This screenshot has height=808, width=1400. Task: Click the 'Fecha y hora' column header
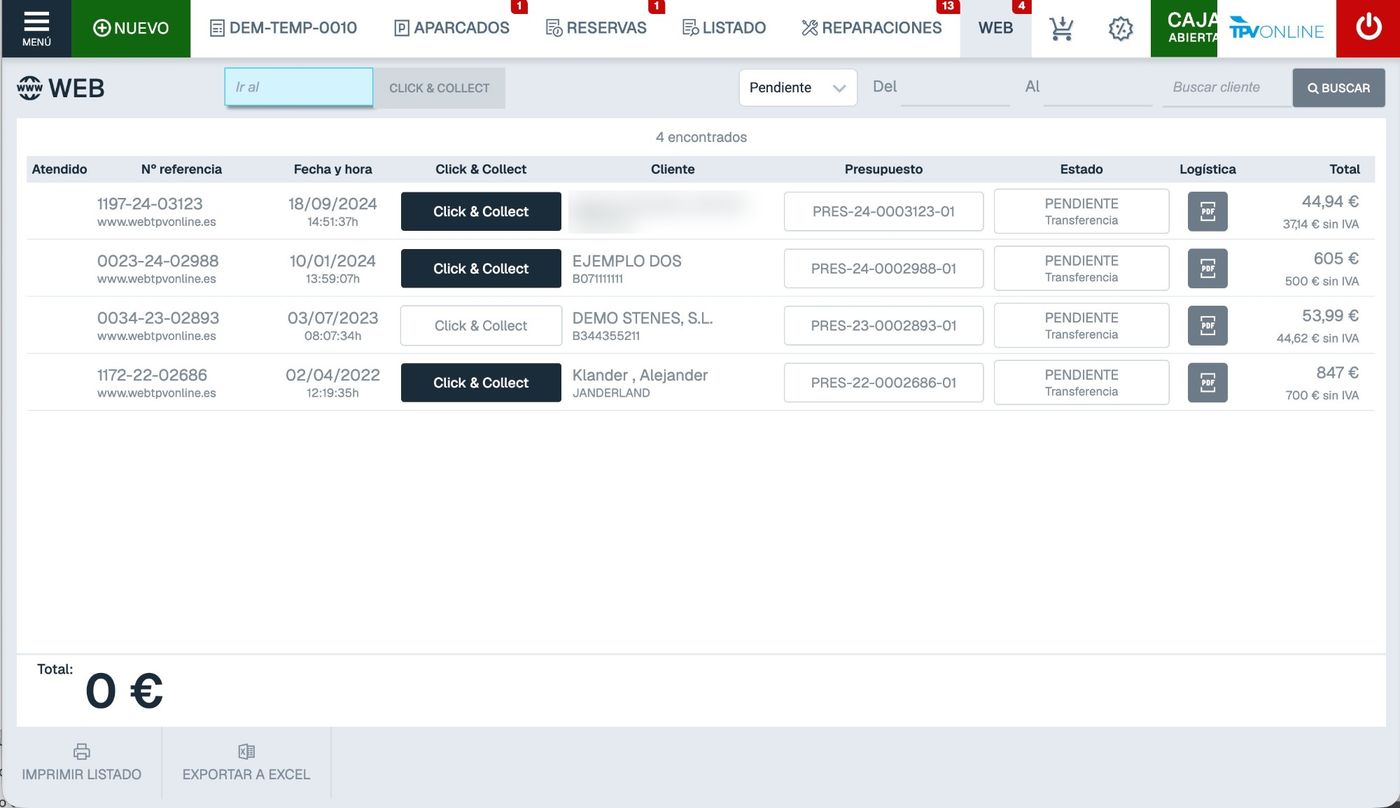[x=333, y=169]
